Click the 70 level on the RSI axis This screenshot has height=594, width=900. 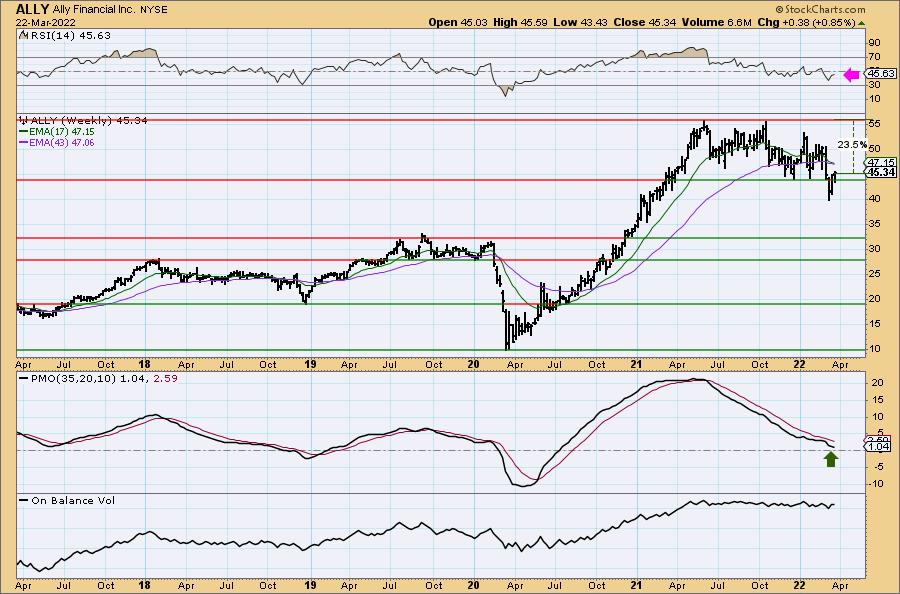(874, 57)
